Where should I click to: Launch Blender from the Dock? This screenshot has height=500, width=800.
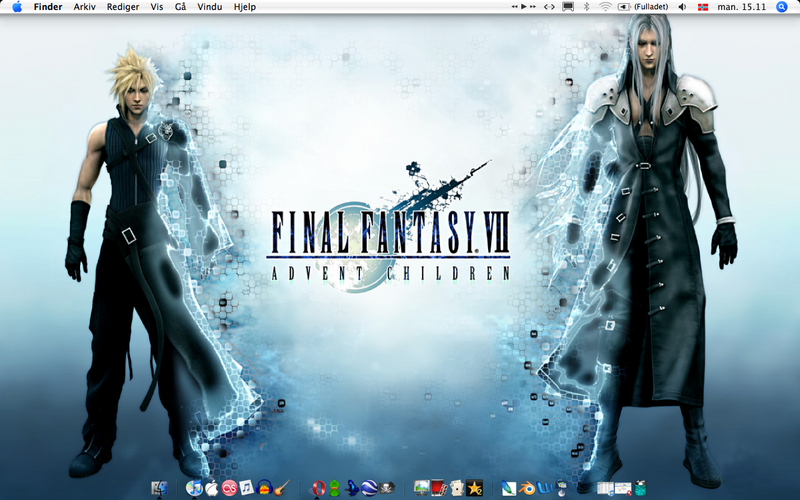527,488
